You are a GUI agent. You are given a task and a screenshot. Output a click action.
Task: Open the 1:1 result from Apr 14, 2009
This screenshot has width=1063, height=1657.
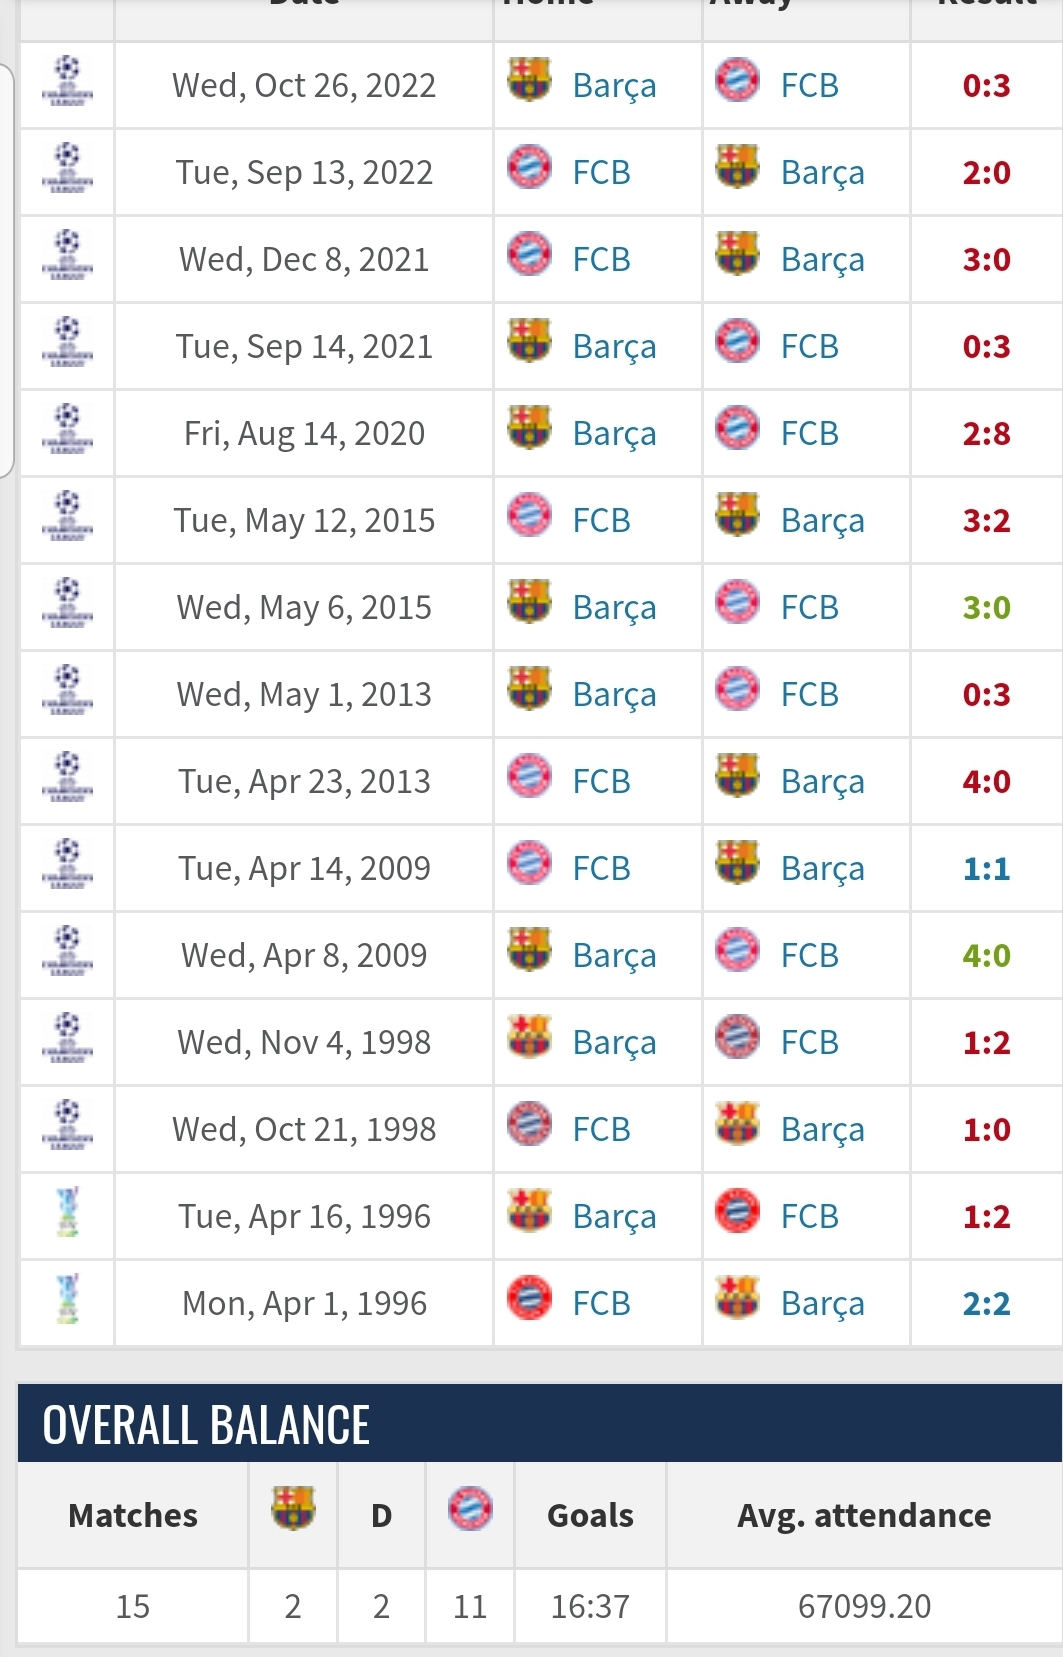(x=986, y=869)
